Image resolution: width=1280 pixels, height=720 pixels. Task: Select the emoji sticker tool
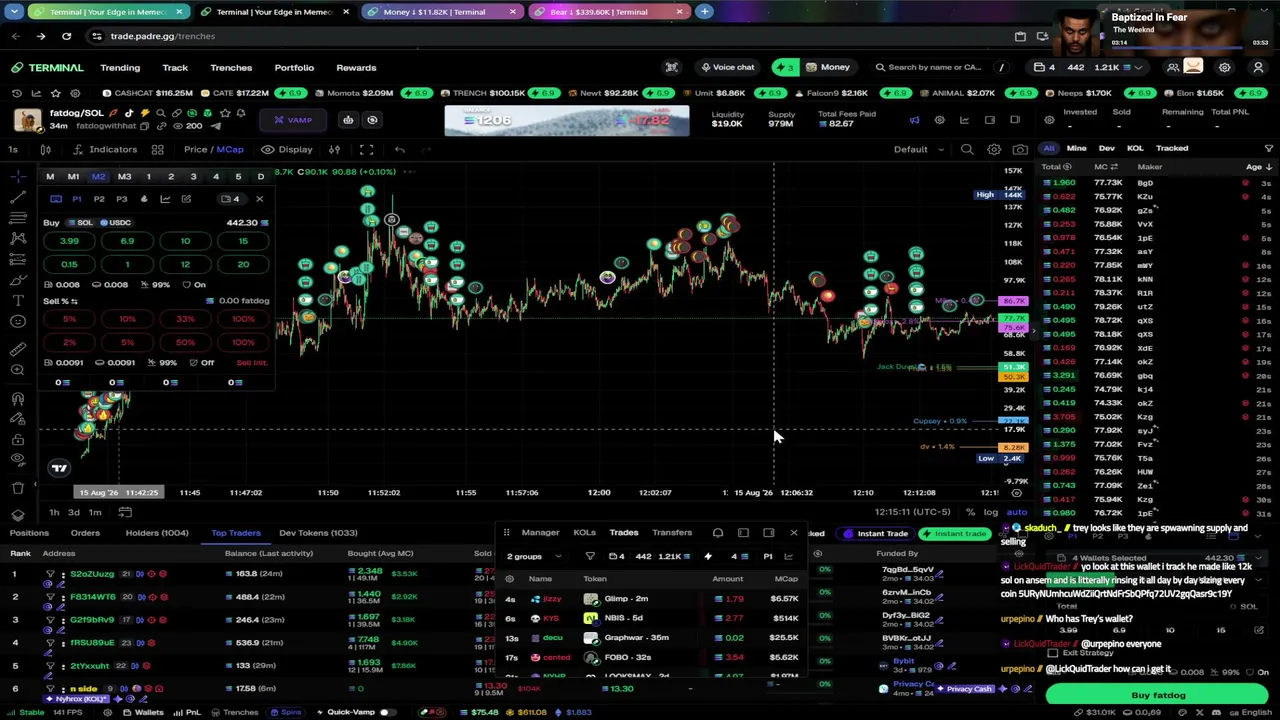tap(18, 321)
